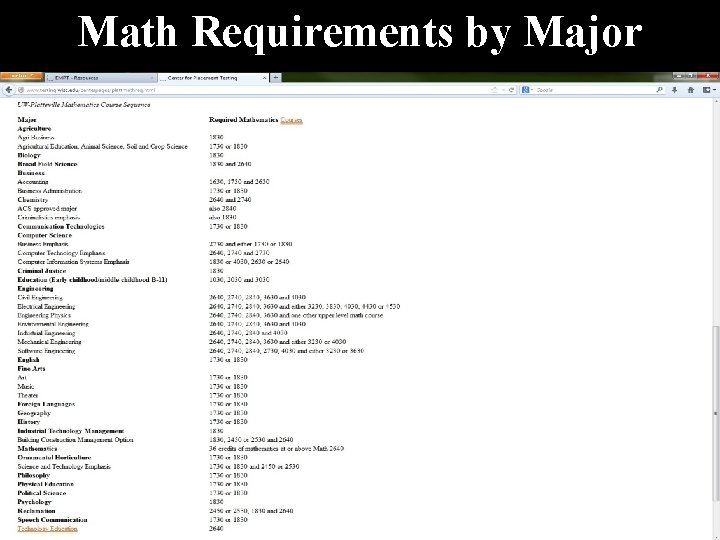
Task: Select the Center for Placement Testing tab
Action: coord(214,78)
